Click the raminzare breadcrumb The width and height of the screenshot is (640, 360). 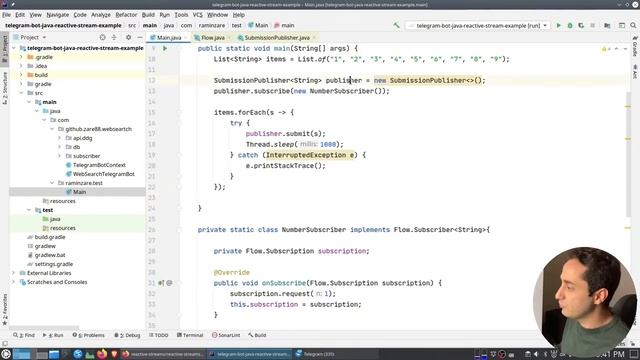(x=212, y=25)
